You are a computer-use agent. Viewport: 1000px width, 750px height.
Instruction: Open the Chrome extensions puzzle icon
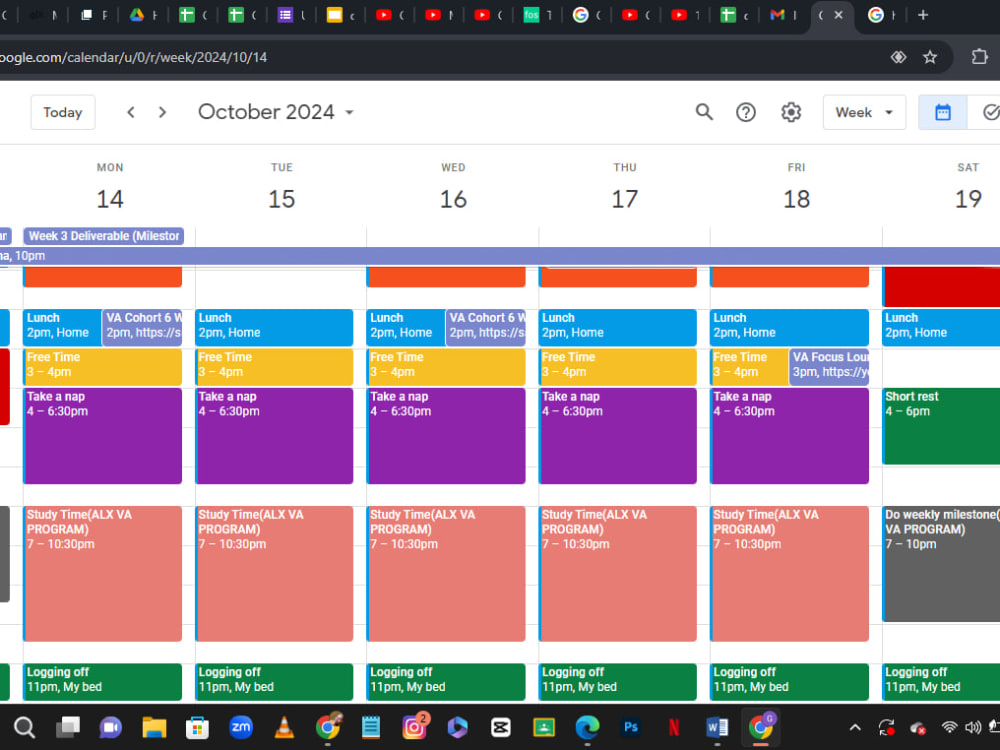pos(980,57)
